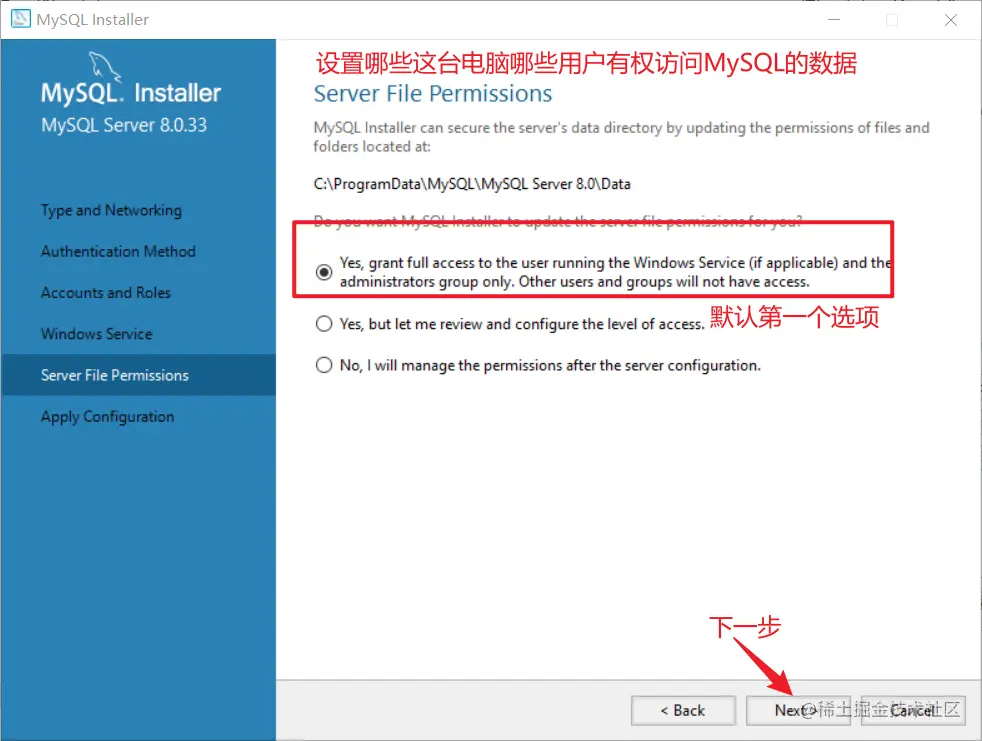Click the Back button
This screenshot has height=741, width=982.
pyautogui.click(x=683, y=710)
